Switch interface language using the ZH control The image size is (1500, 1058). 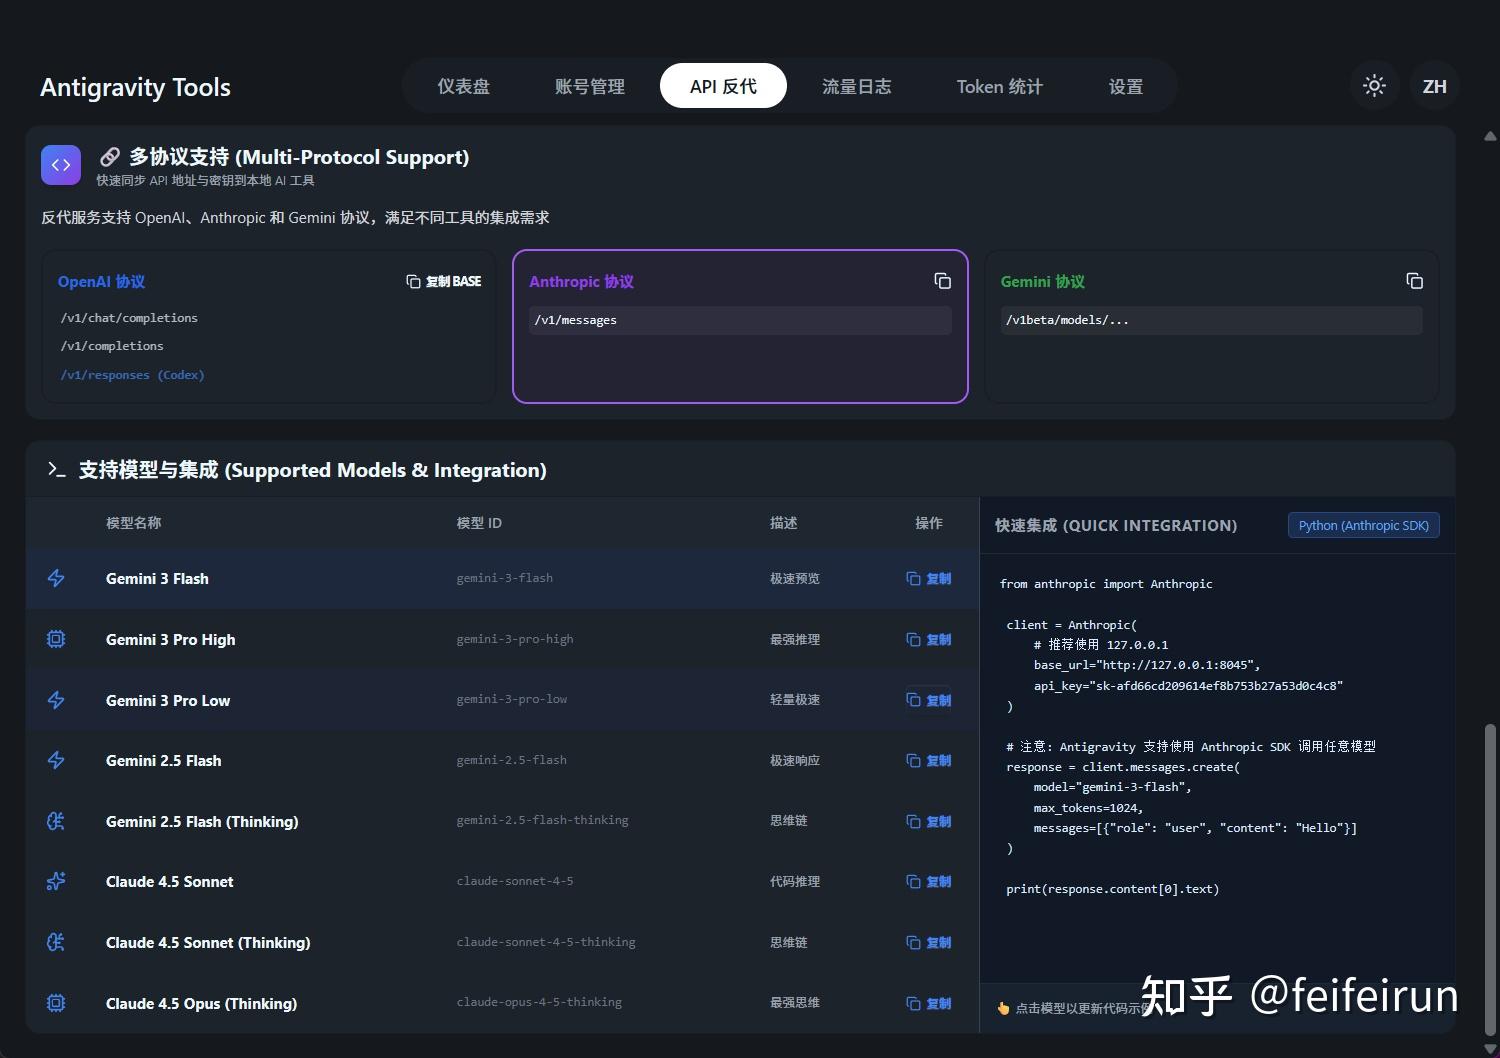coord(1434,86)
